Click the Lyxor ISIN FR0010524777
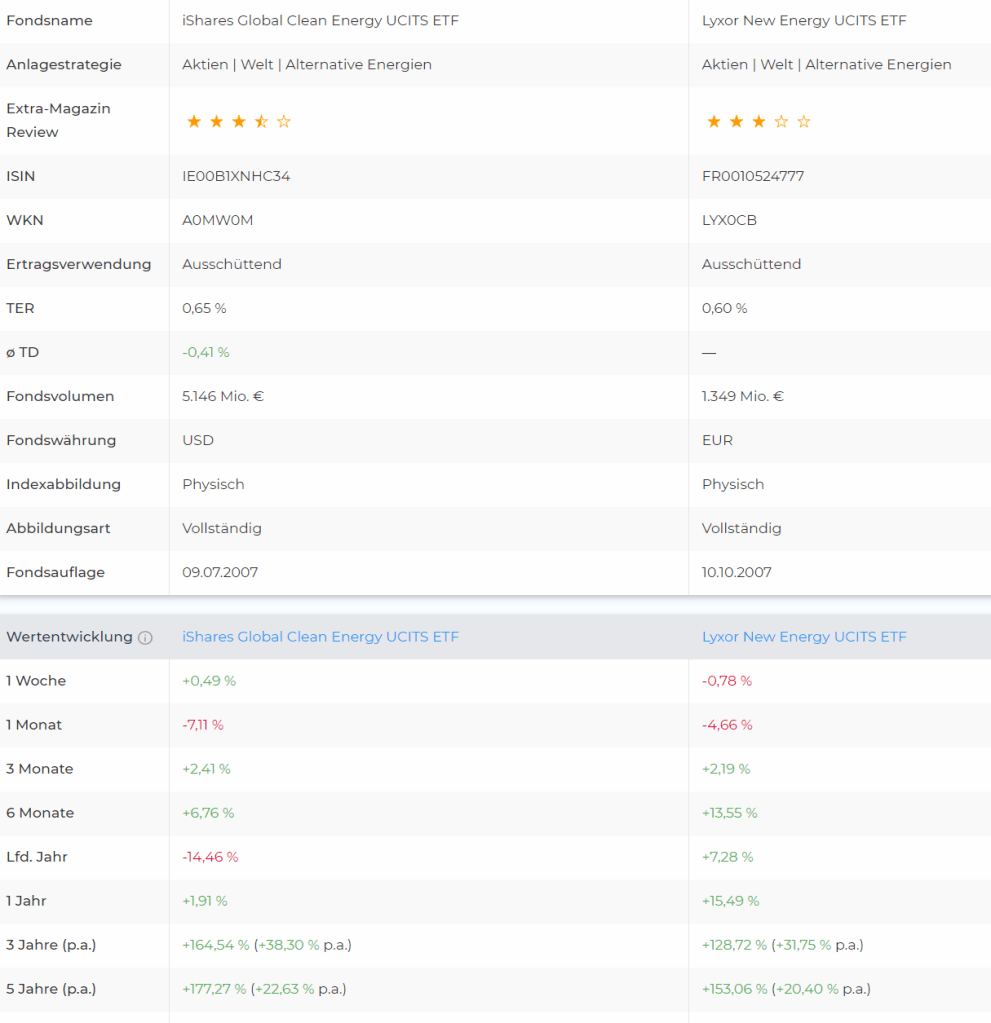991x1023 pixels. point(753,176)
